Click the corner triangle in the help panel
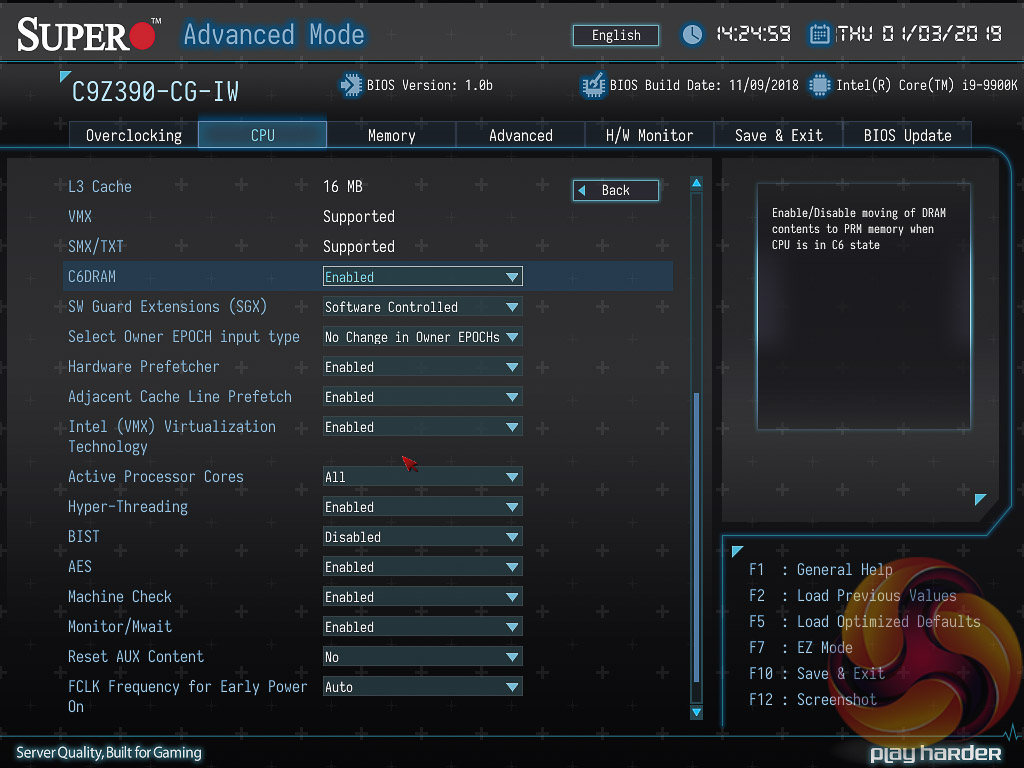Image resolution: width=1024 pixels, height=768 pixels. coord(980,499)
